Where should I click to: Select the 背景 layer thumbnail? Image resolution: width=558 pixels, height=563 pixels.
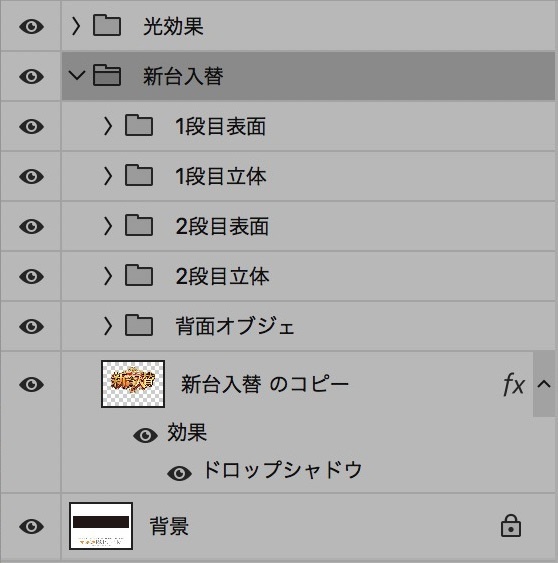[x=101, y=526]
